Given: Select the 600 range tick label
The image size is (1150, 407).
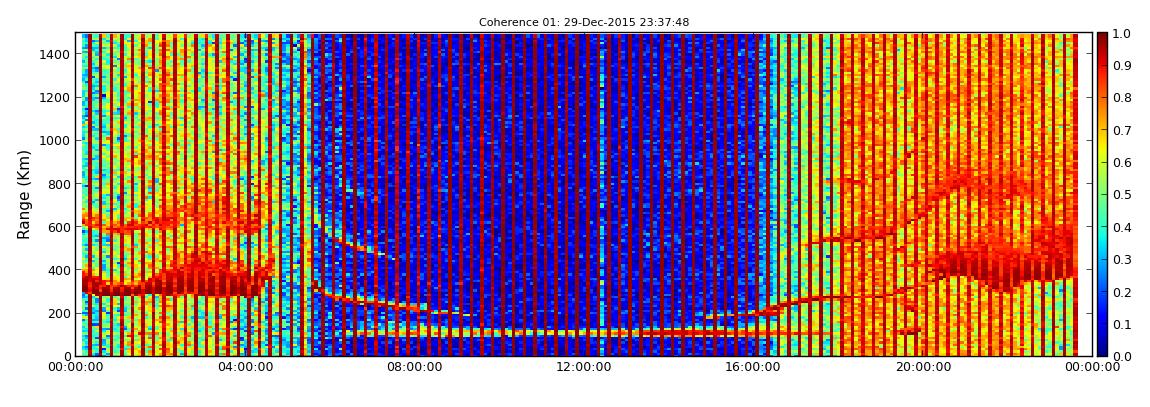Looking at the screenshot, I should tap(58, 227).
